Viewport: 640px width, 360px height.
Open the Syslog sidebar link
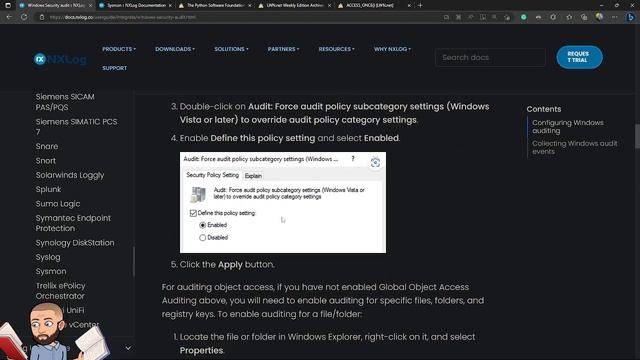[x=48, y=257]
